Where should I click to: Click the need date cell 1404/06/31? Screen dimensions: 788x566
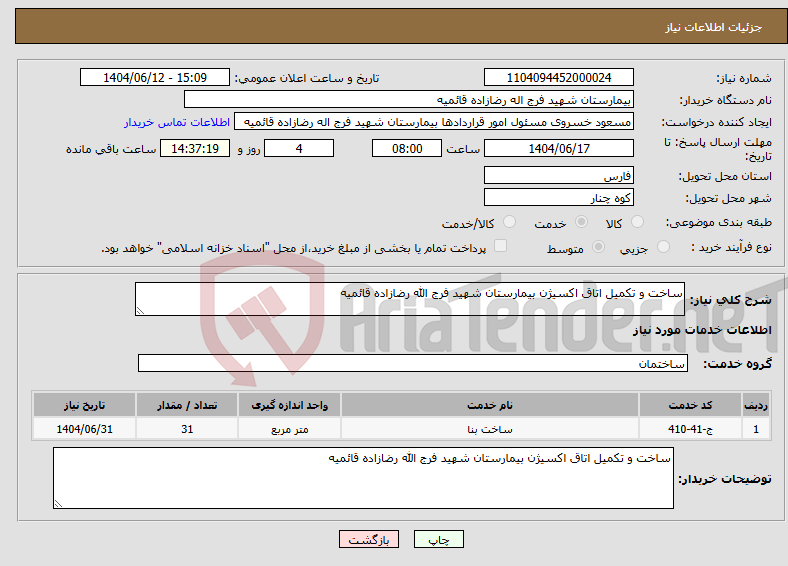(x=84, y=429)
